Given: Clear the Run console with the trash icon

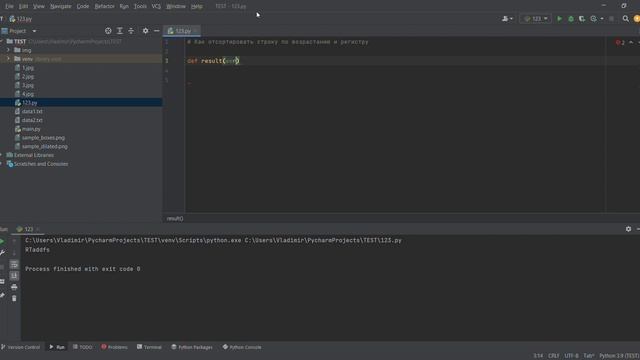Looking at the screenshot, I should [x=14, y=298].
